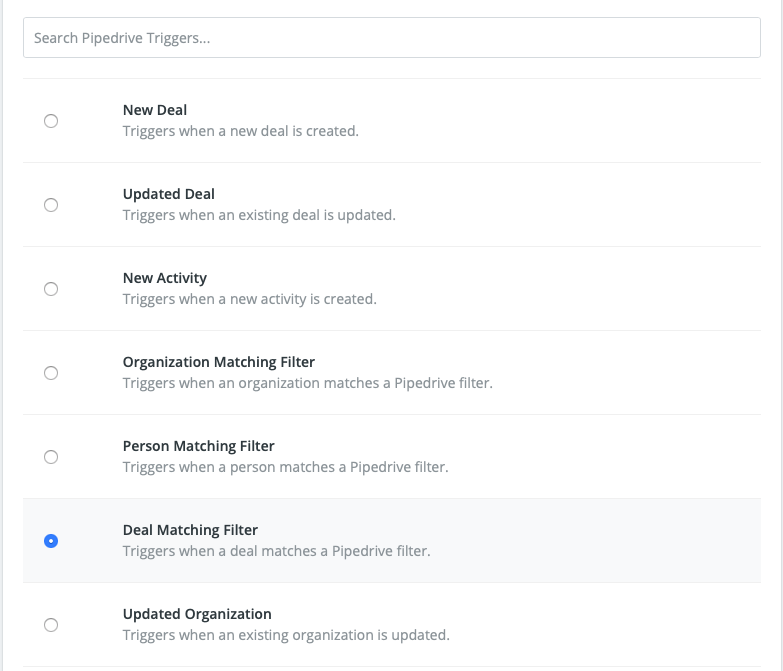
Task: Select the New Deal radio button
Action: click(51, 121)
